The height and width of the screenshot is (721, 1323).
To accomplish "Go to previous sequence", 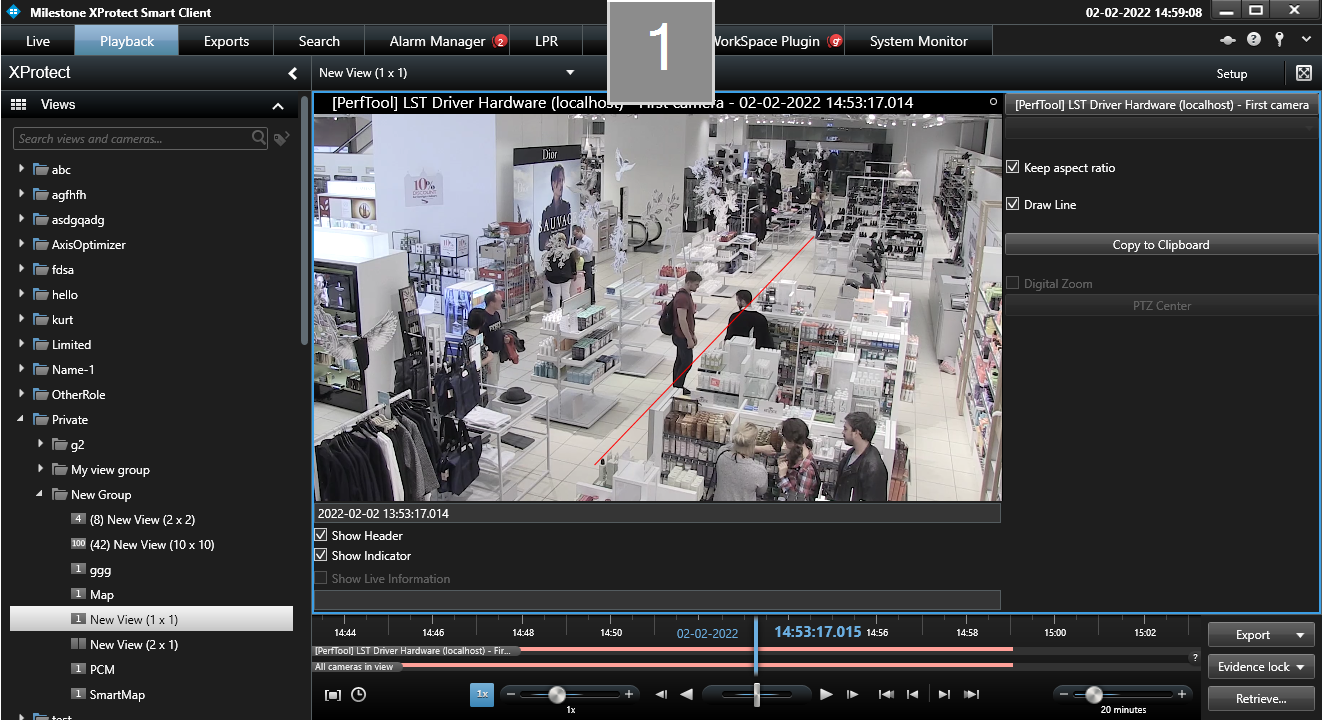I will [912, 694].
